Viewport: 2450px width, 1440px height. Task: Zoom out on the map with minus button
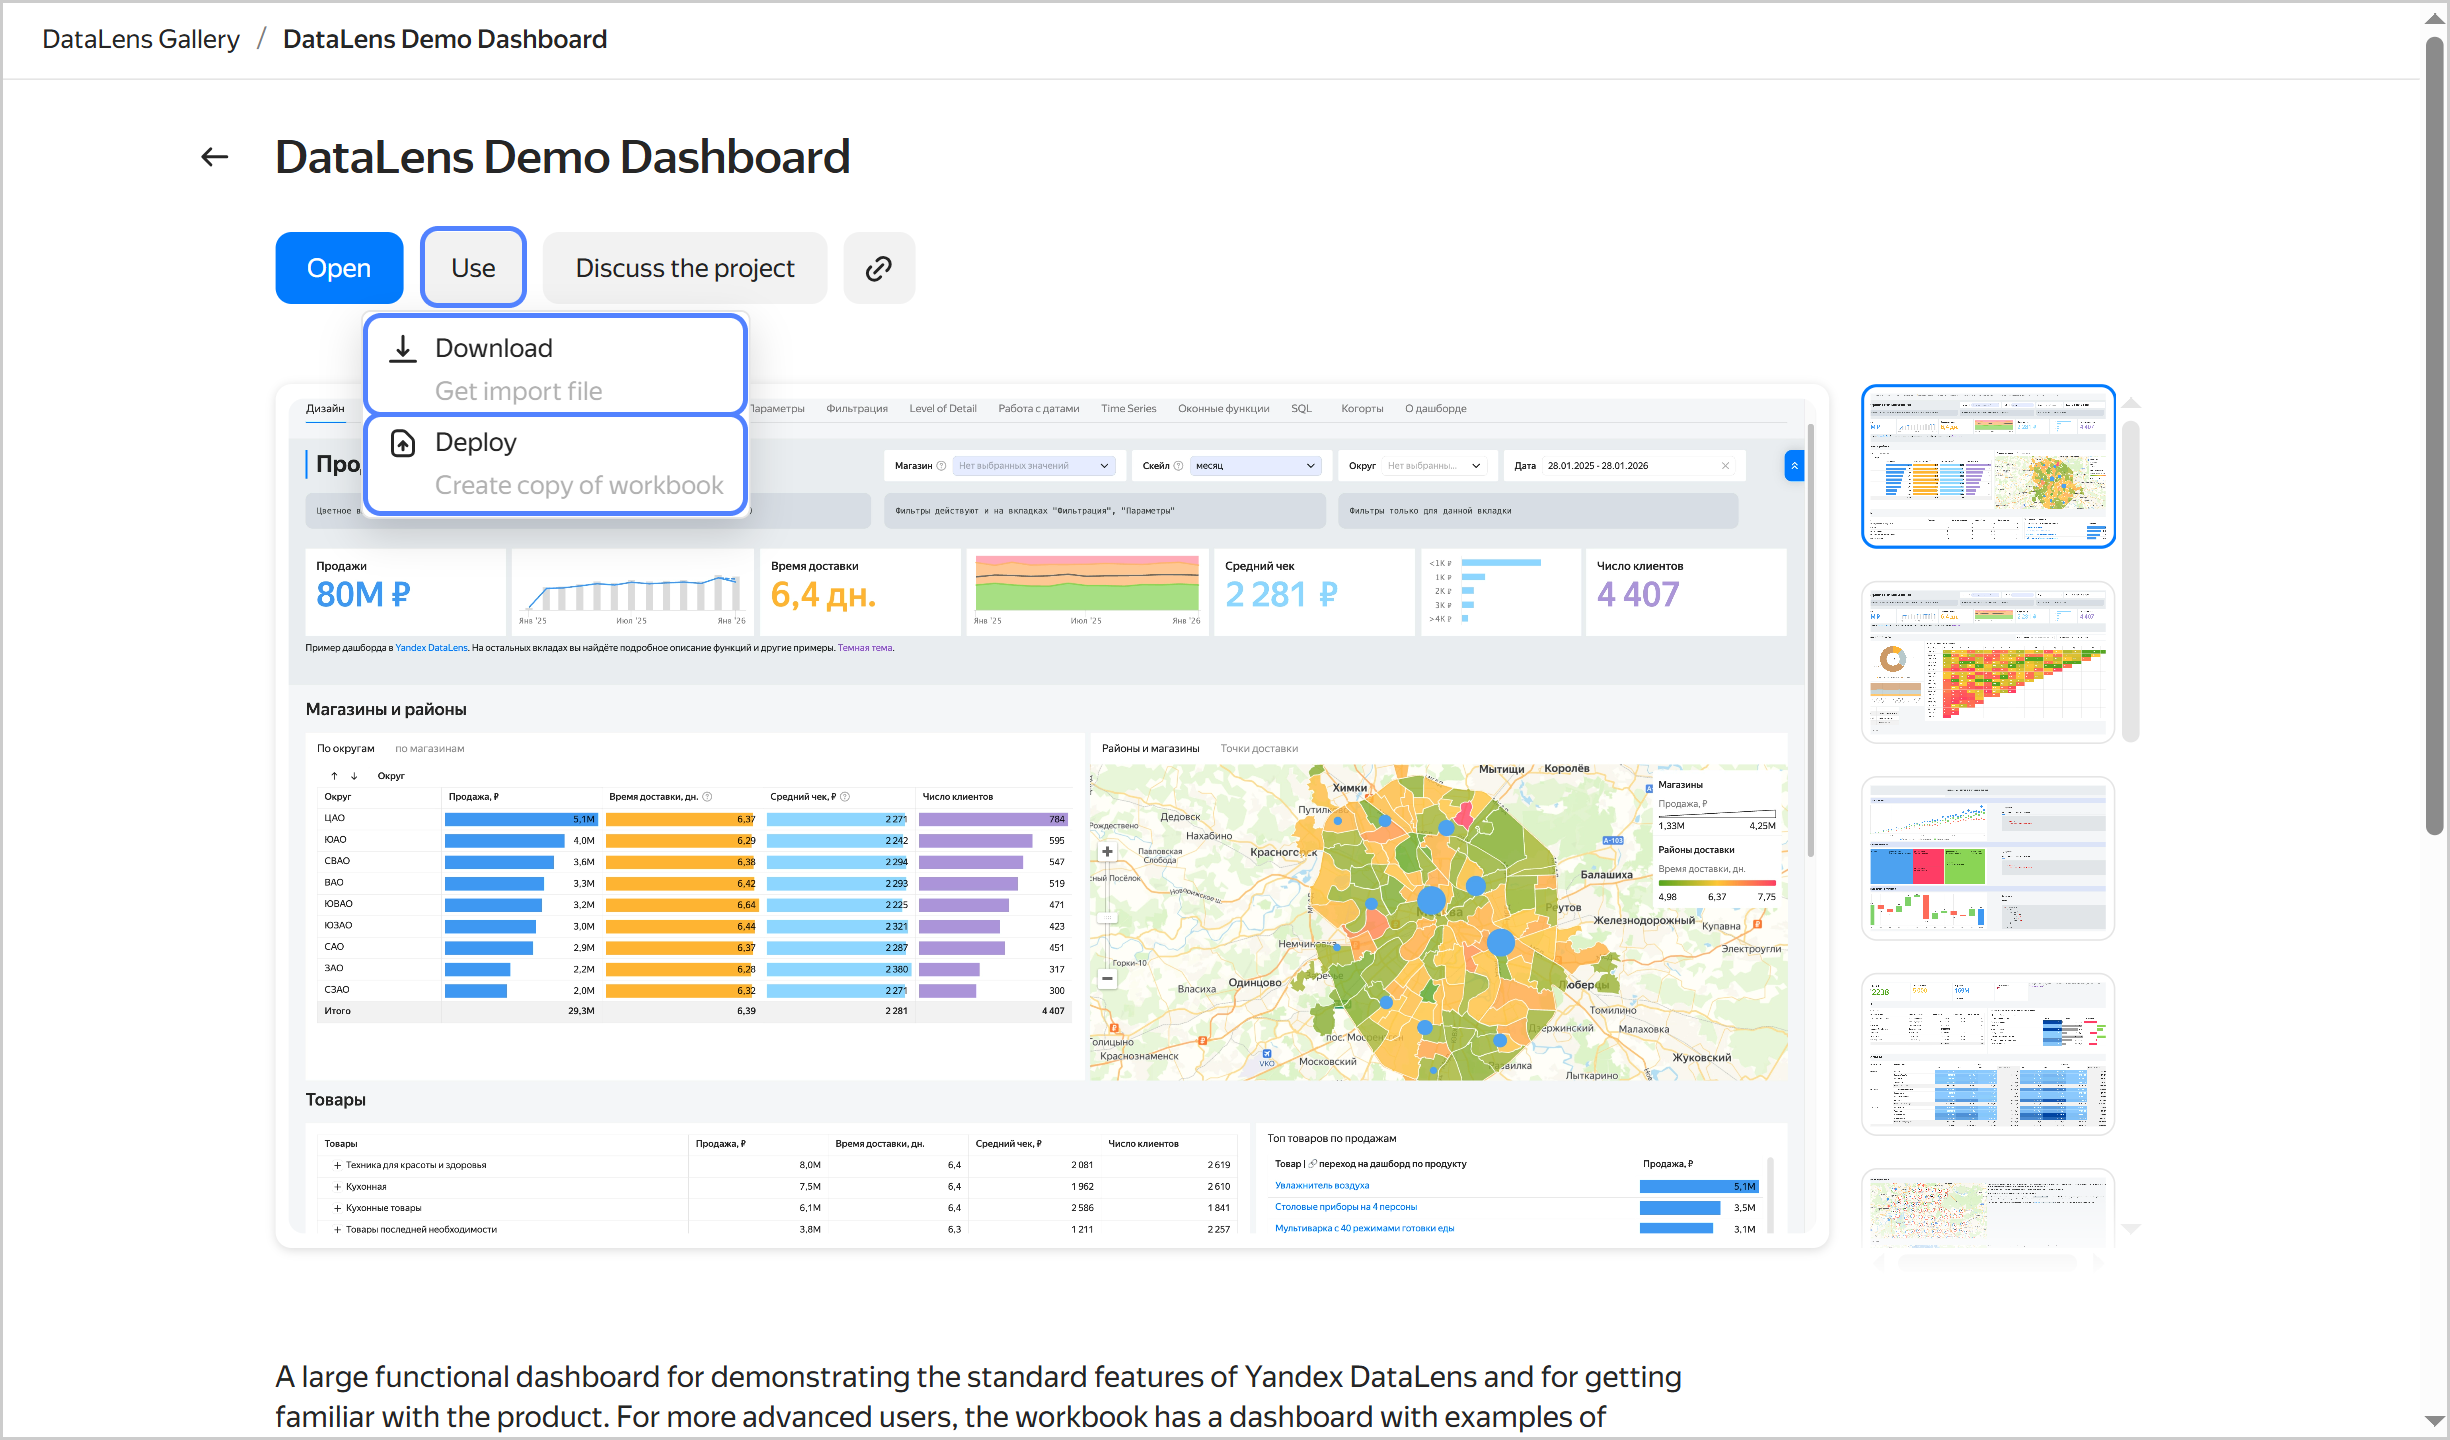pos(1107,979)
